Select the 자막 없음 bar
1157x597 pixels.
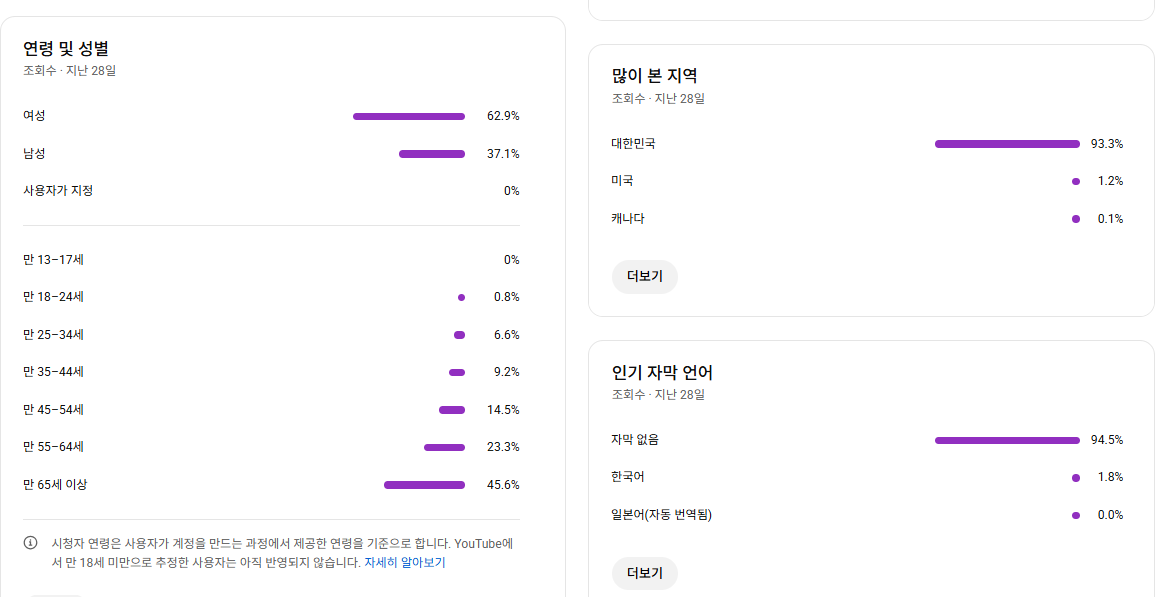(1007, 440)
